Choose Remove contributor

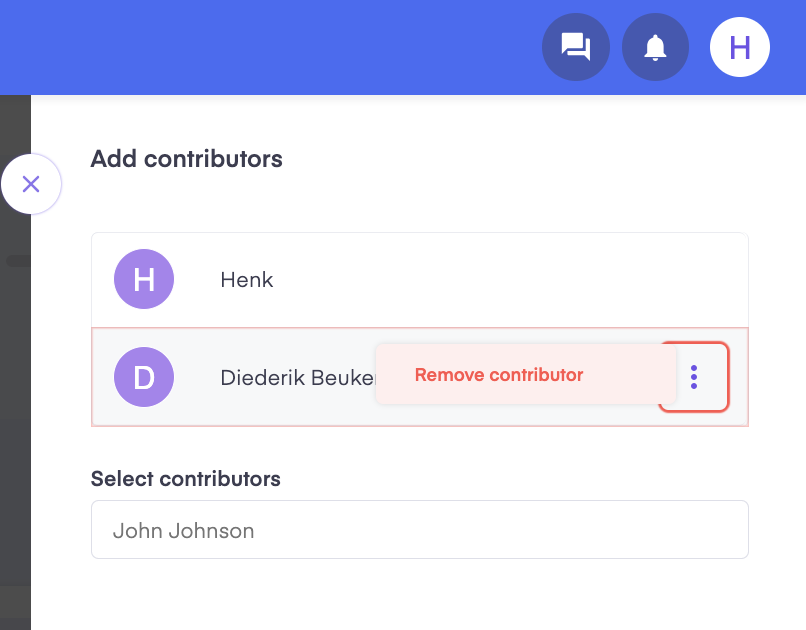[x=499, y=375]
